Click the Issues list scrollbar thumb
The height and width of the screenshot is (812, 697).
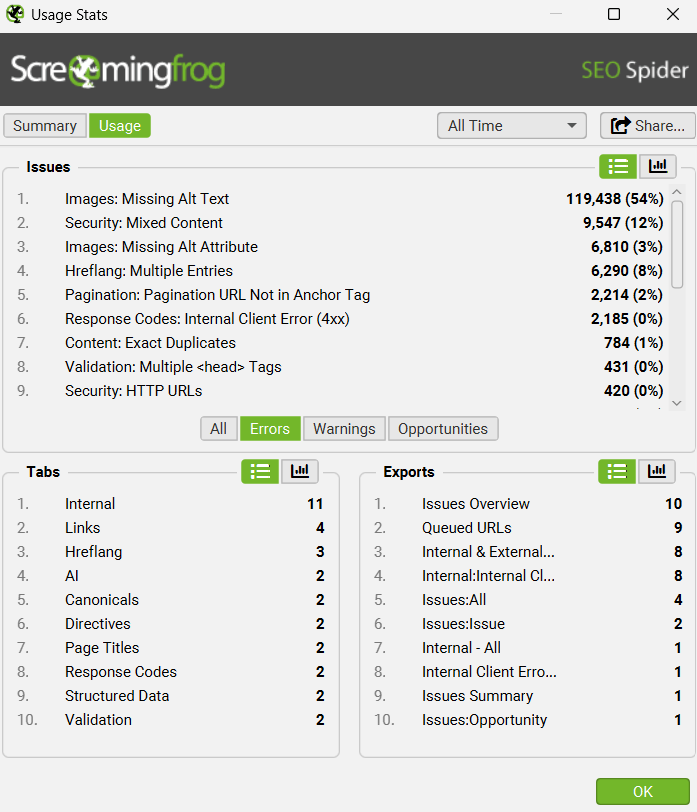click(x=677, y=244)
